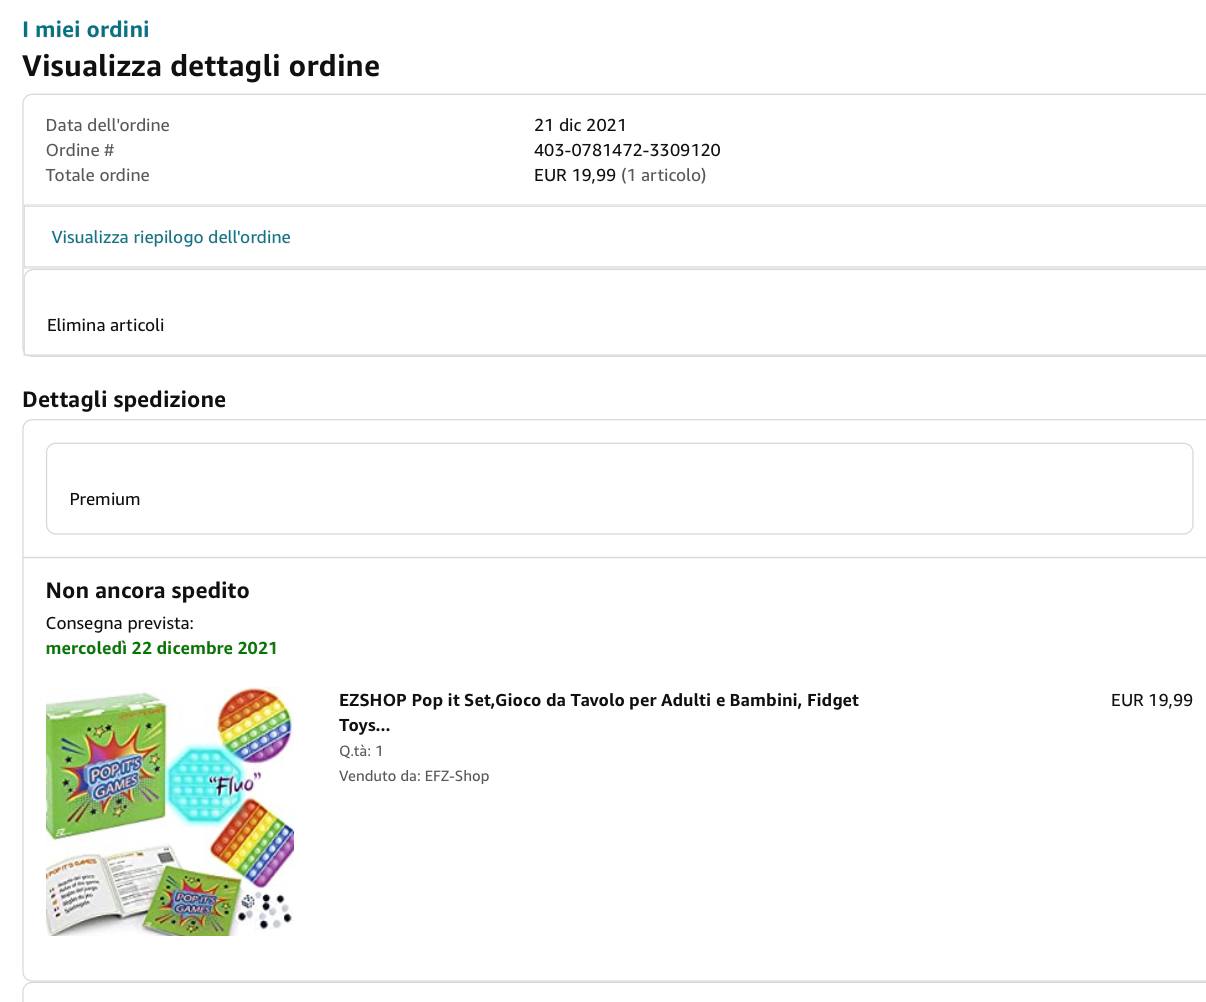Click the "Visualizza dettagli ordine" heading

click(201, 66)
